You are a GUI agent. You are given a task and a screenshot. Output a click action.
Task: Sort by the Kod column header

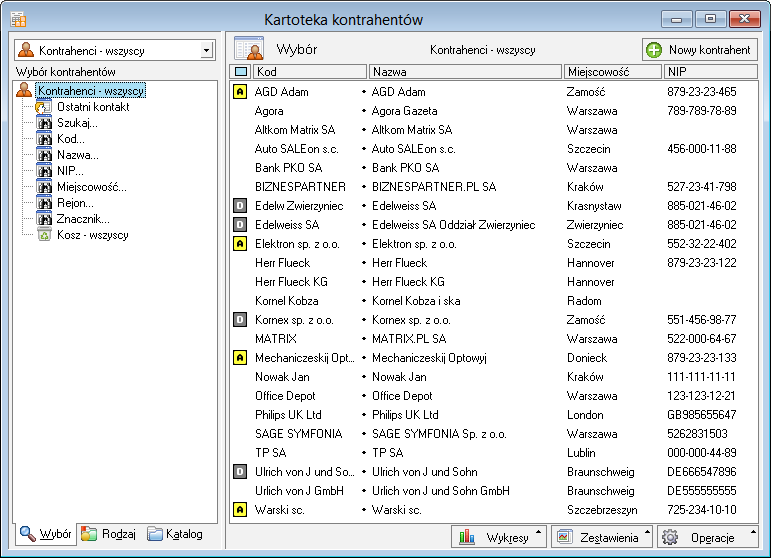coord(310,72)
